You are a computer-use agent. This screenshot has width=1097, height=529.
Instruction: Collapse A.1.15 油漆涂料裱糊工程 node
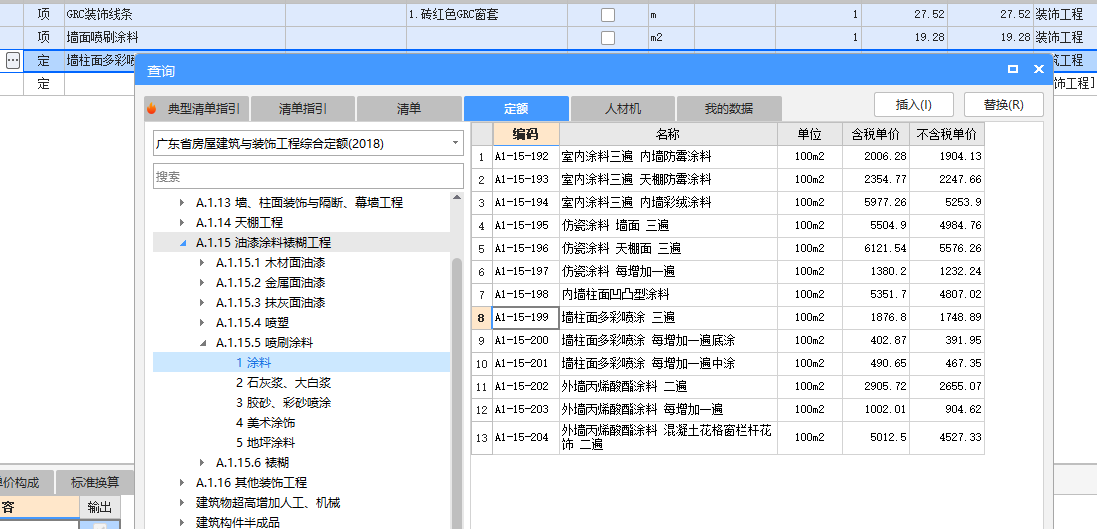(x=183, y=243)
